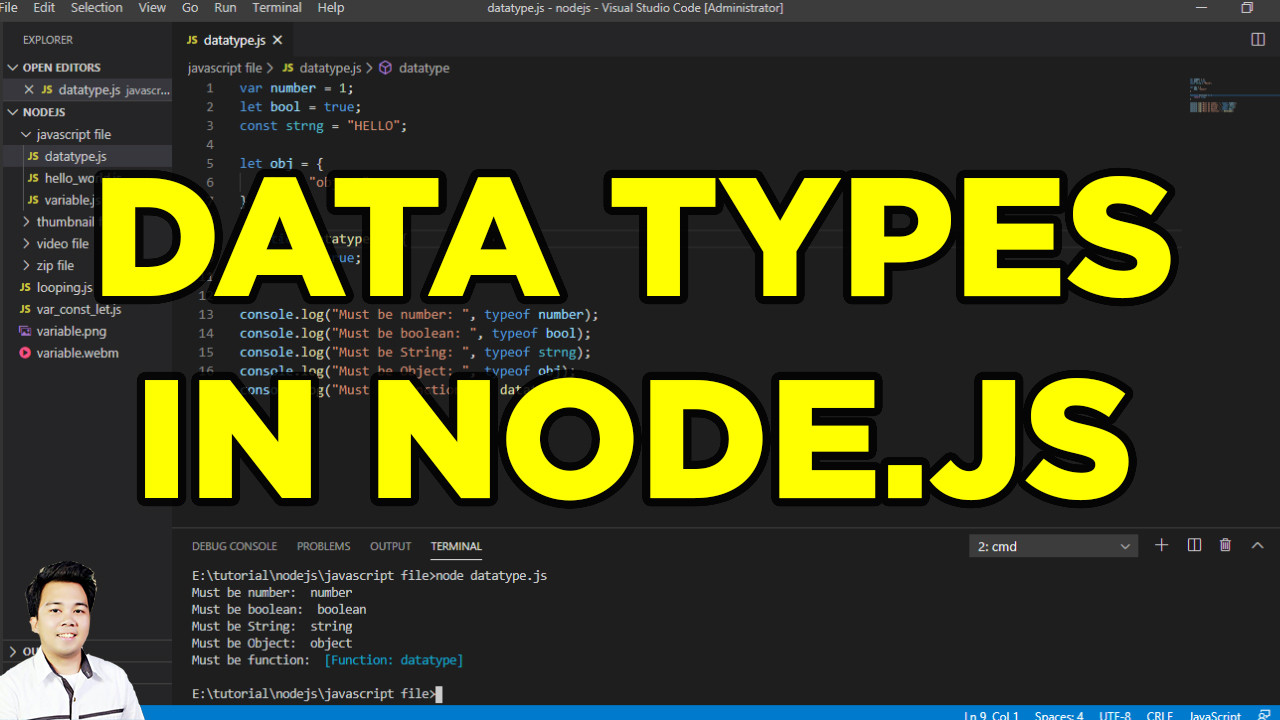This screenshot has width=1280, height=720.
Task: Click the 'javascript file' breadcrumb
Action: 224,68
